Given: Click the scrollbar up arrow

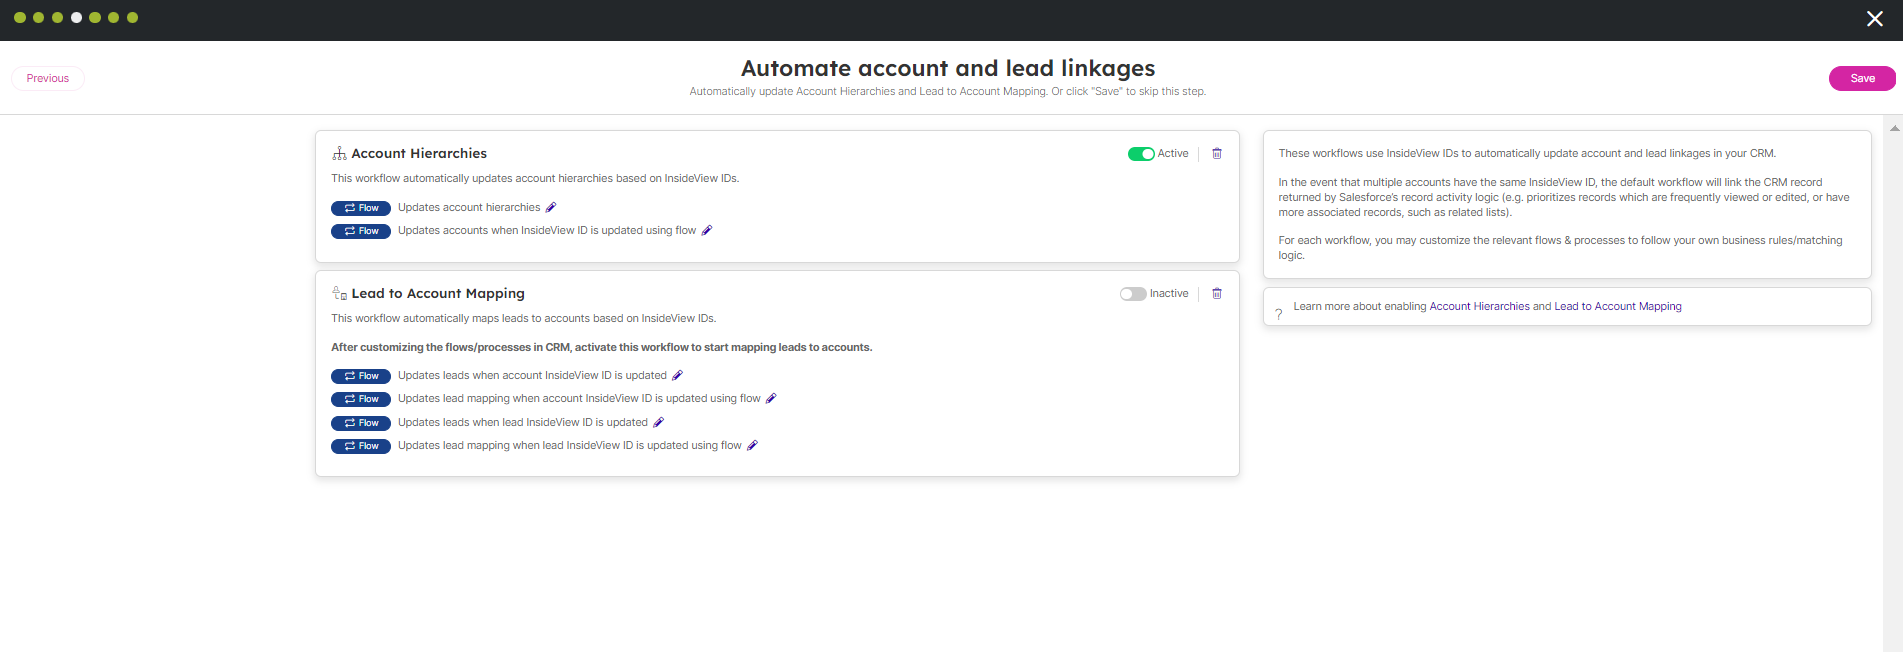Looking at the screenshot, I should click(1894, 129).
